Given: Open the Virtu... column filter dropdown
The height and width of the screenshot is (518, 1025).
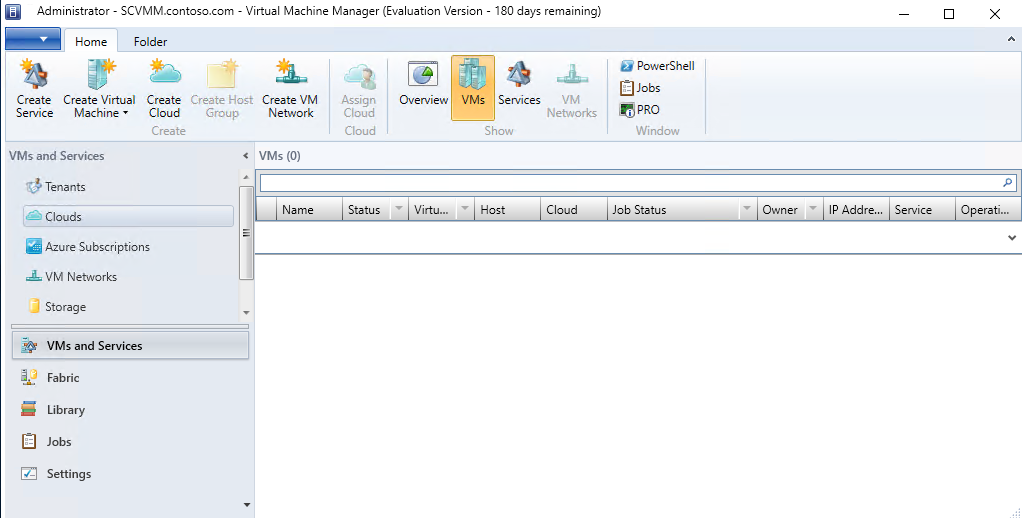Looking at the screenshot, I should (x=465, y=209).
